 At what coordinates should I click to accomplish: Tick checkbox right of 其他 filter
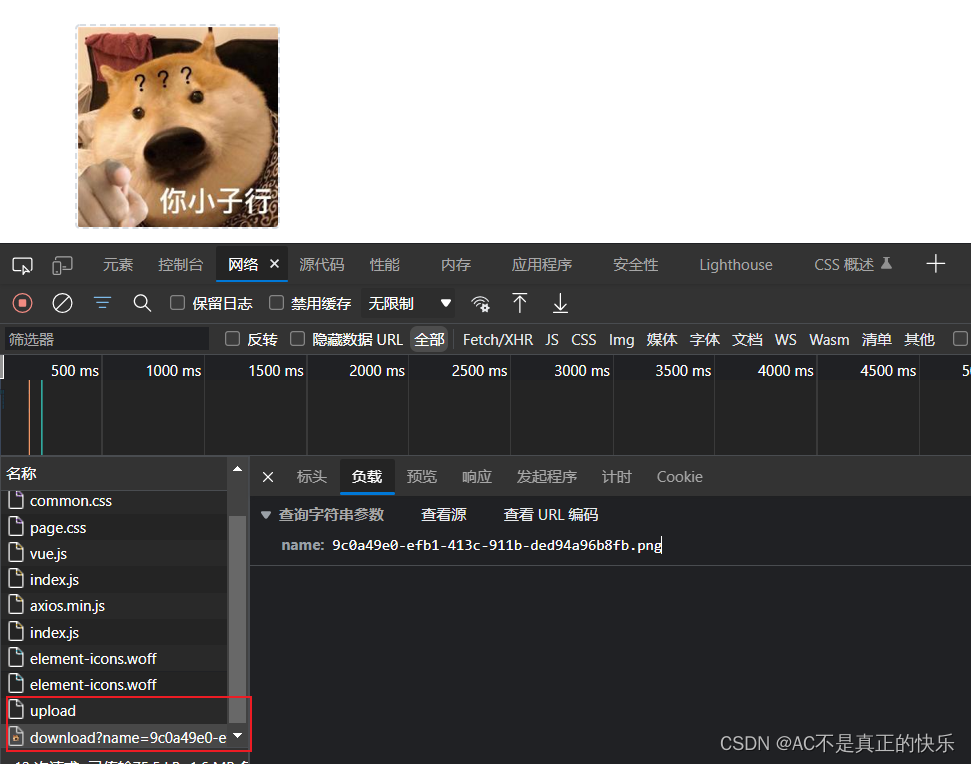click(x=960, y=339)
